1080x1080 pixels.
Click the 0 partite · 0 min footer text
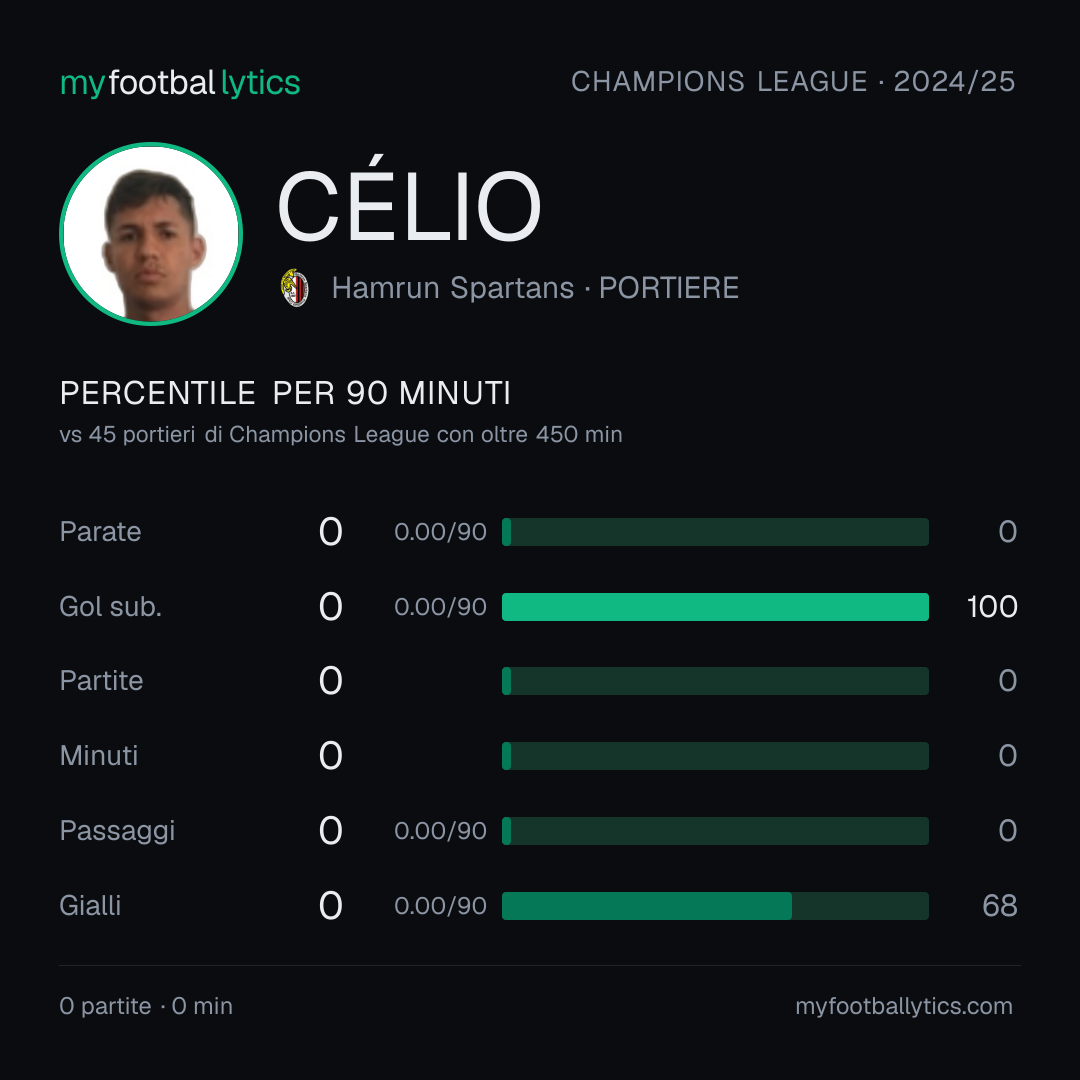tap(146, 1006)
